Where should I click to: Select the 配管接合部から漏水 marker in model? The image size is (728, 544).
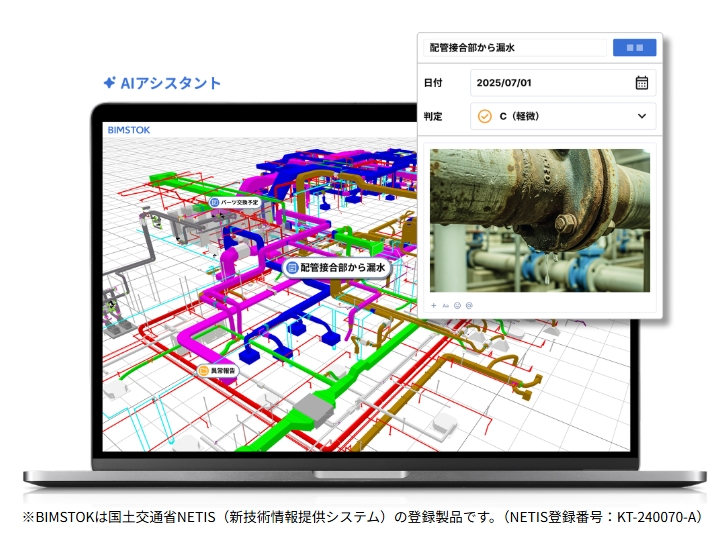337,267
